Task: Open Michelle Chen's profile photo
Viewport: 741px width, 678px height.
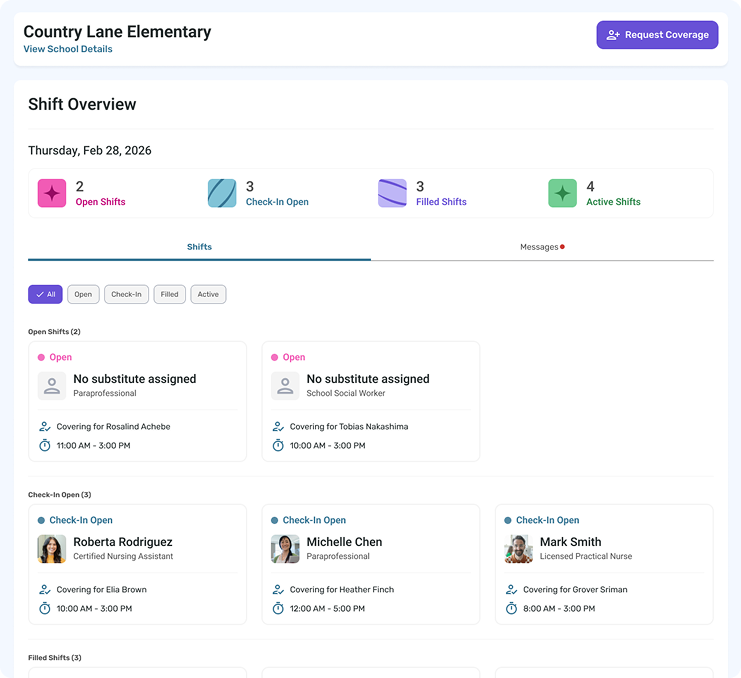Action: coord(285,549)
